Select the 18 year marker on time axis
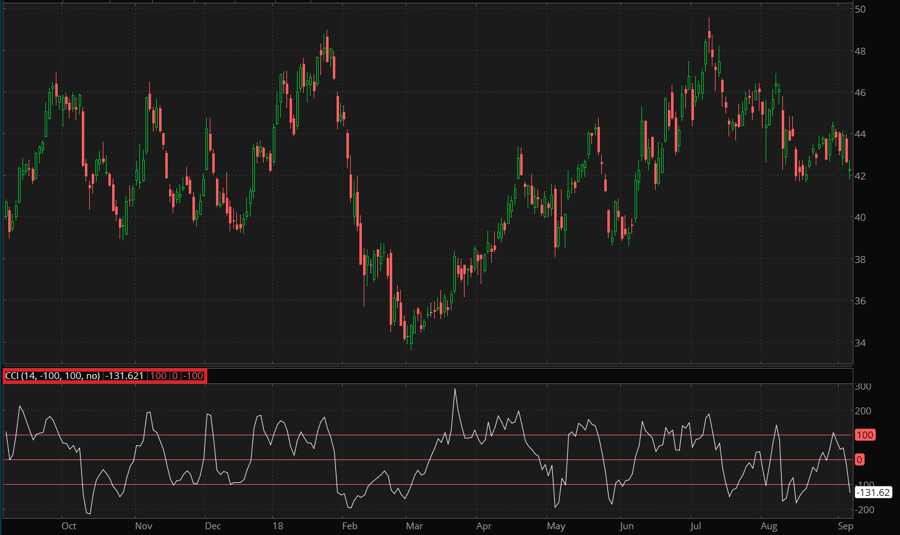This screenshot has height=535, width=900. (x=278, y=524)
